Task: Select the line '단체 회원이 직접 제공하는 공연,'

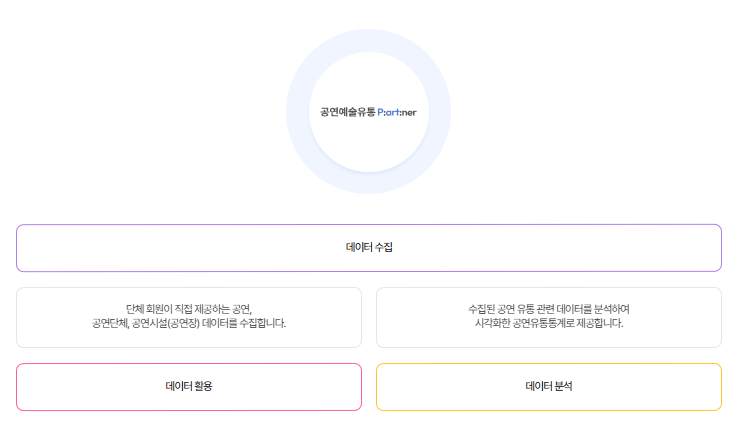Action: (189, 309)
